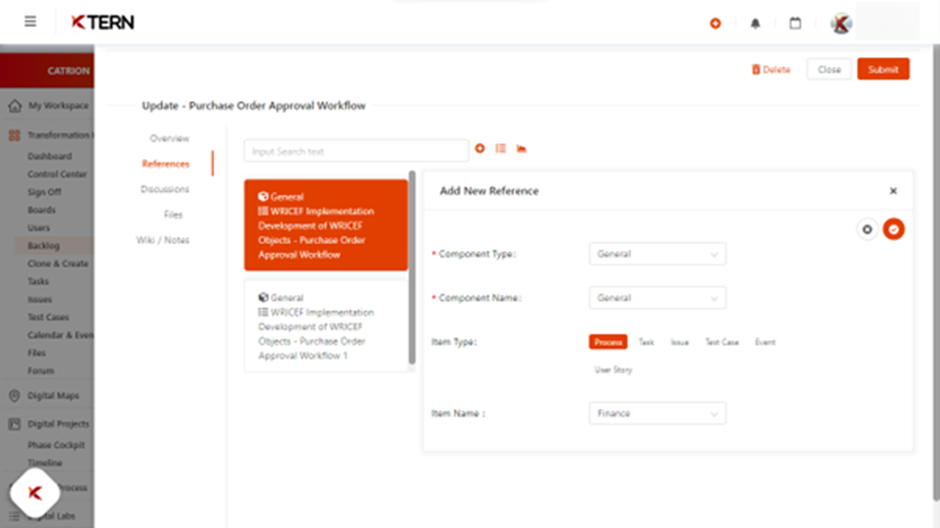This screenshot has height=528, width=940.
Task: Select Issue item type
Action: 679,342
